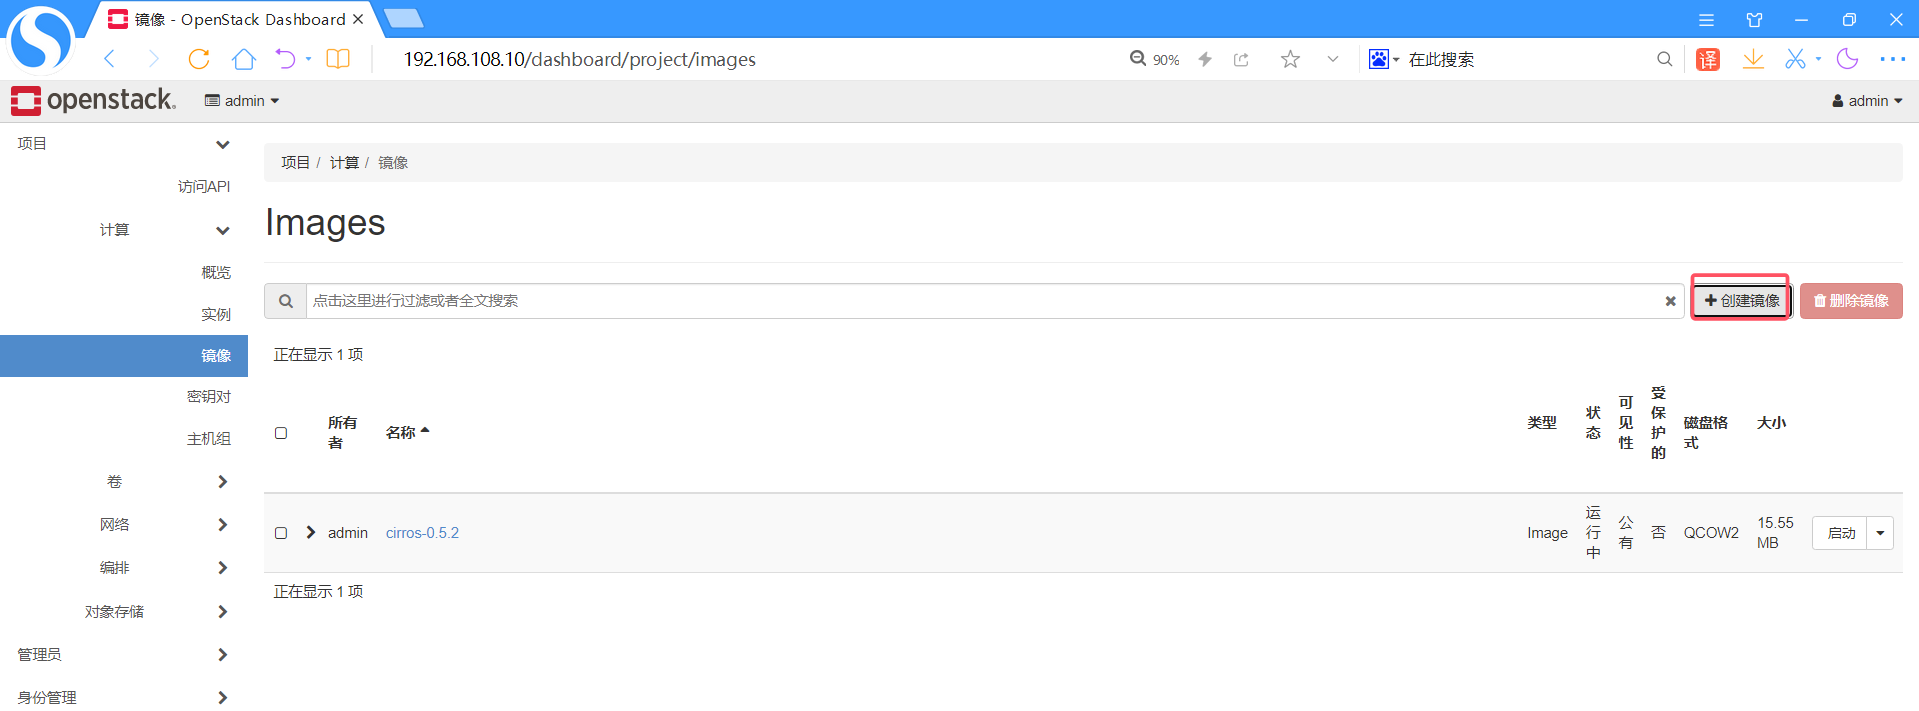Viewport: 1919px width, 711px height.
Task: Click the undo closed tab icon
Action: (x=286, y=59)
